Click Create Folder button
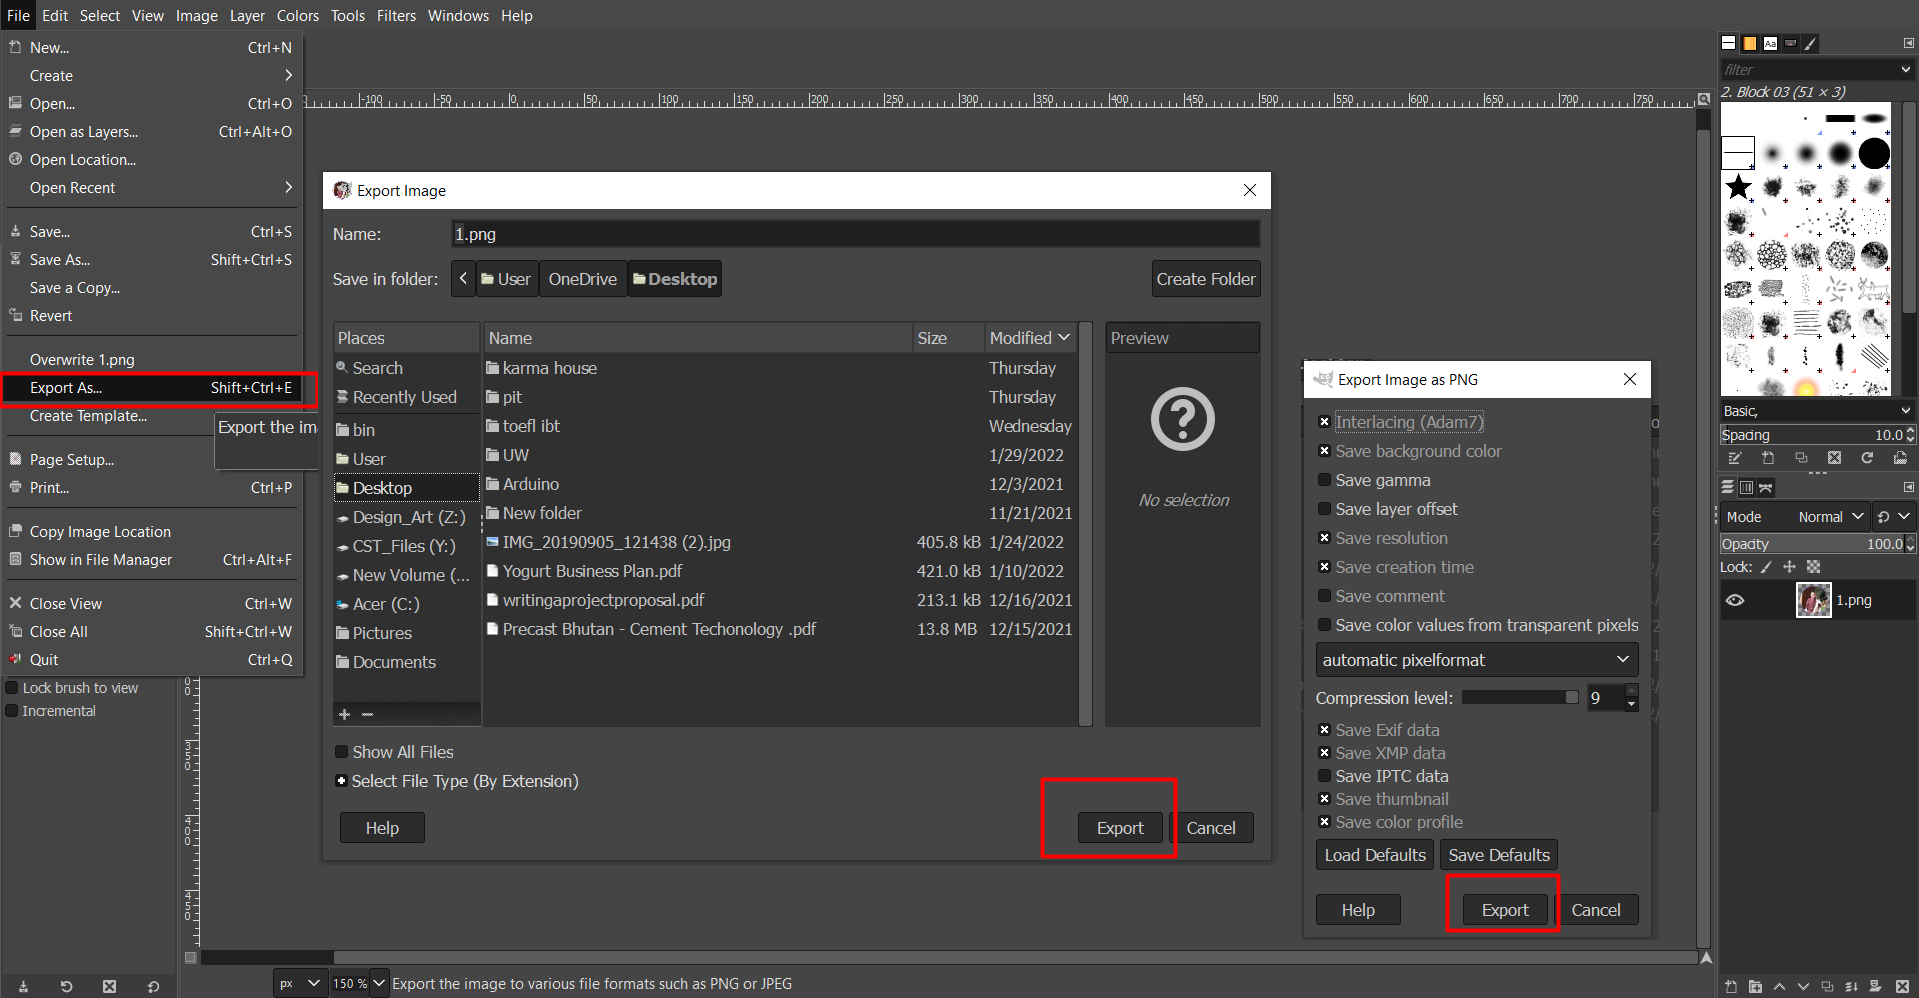Viewport: 1919px width, 998px height. click(1206, 279)
